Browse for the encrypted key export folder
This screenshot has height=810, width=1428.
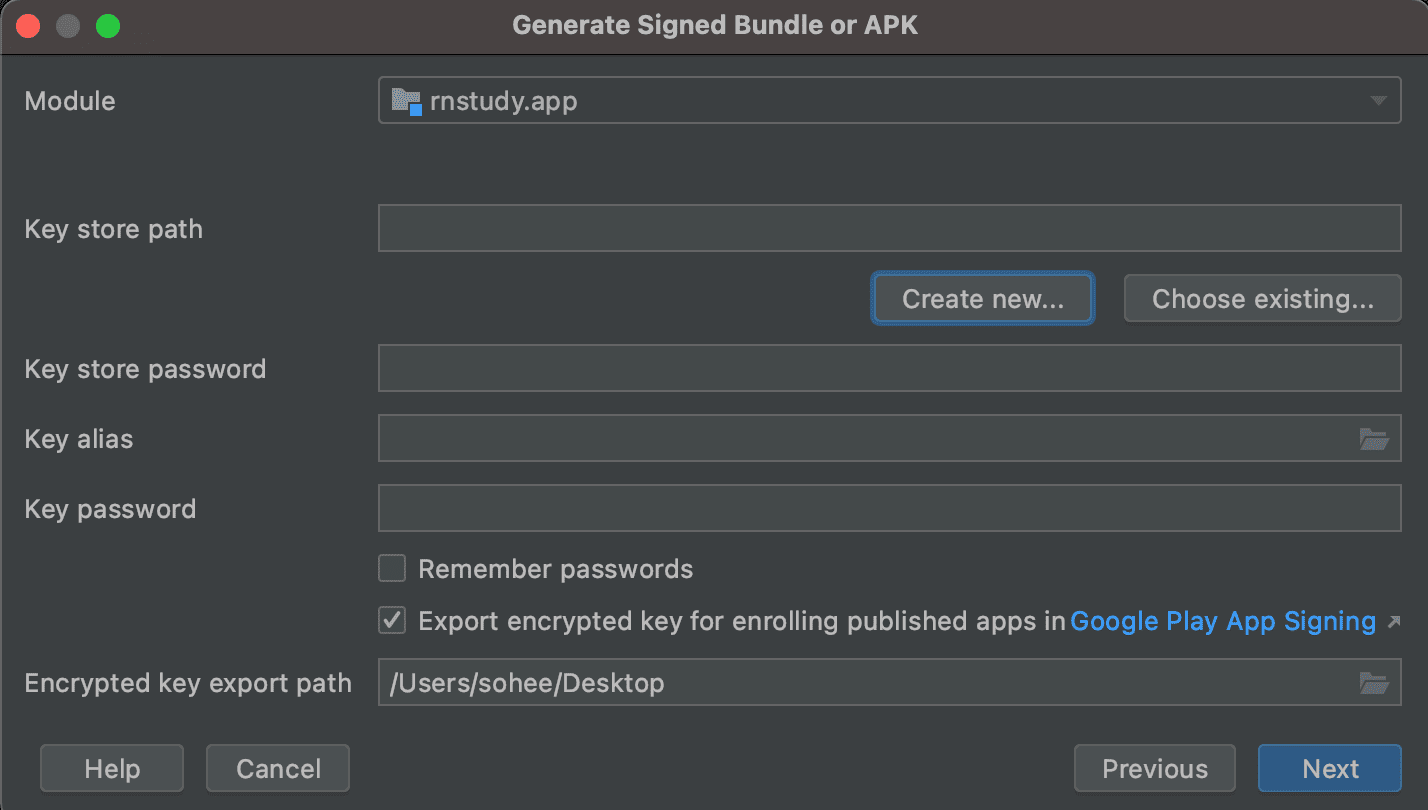1374,683
